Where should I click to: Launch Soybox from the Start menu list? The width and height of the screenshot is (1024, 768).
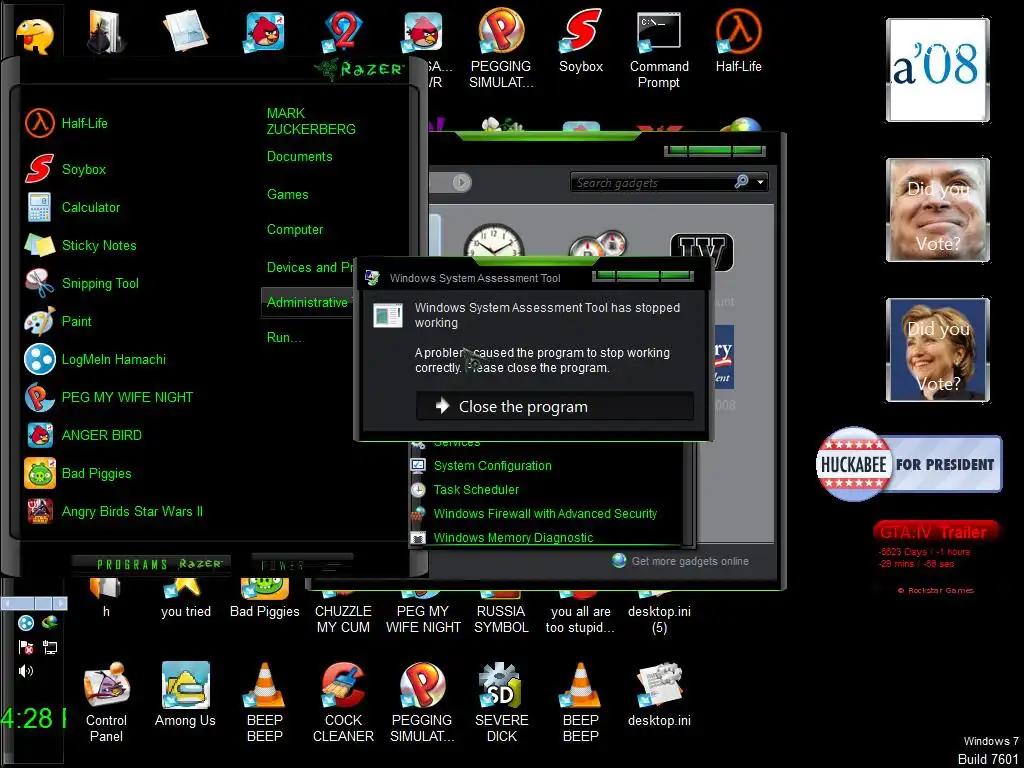[65, 169]
